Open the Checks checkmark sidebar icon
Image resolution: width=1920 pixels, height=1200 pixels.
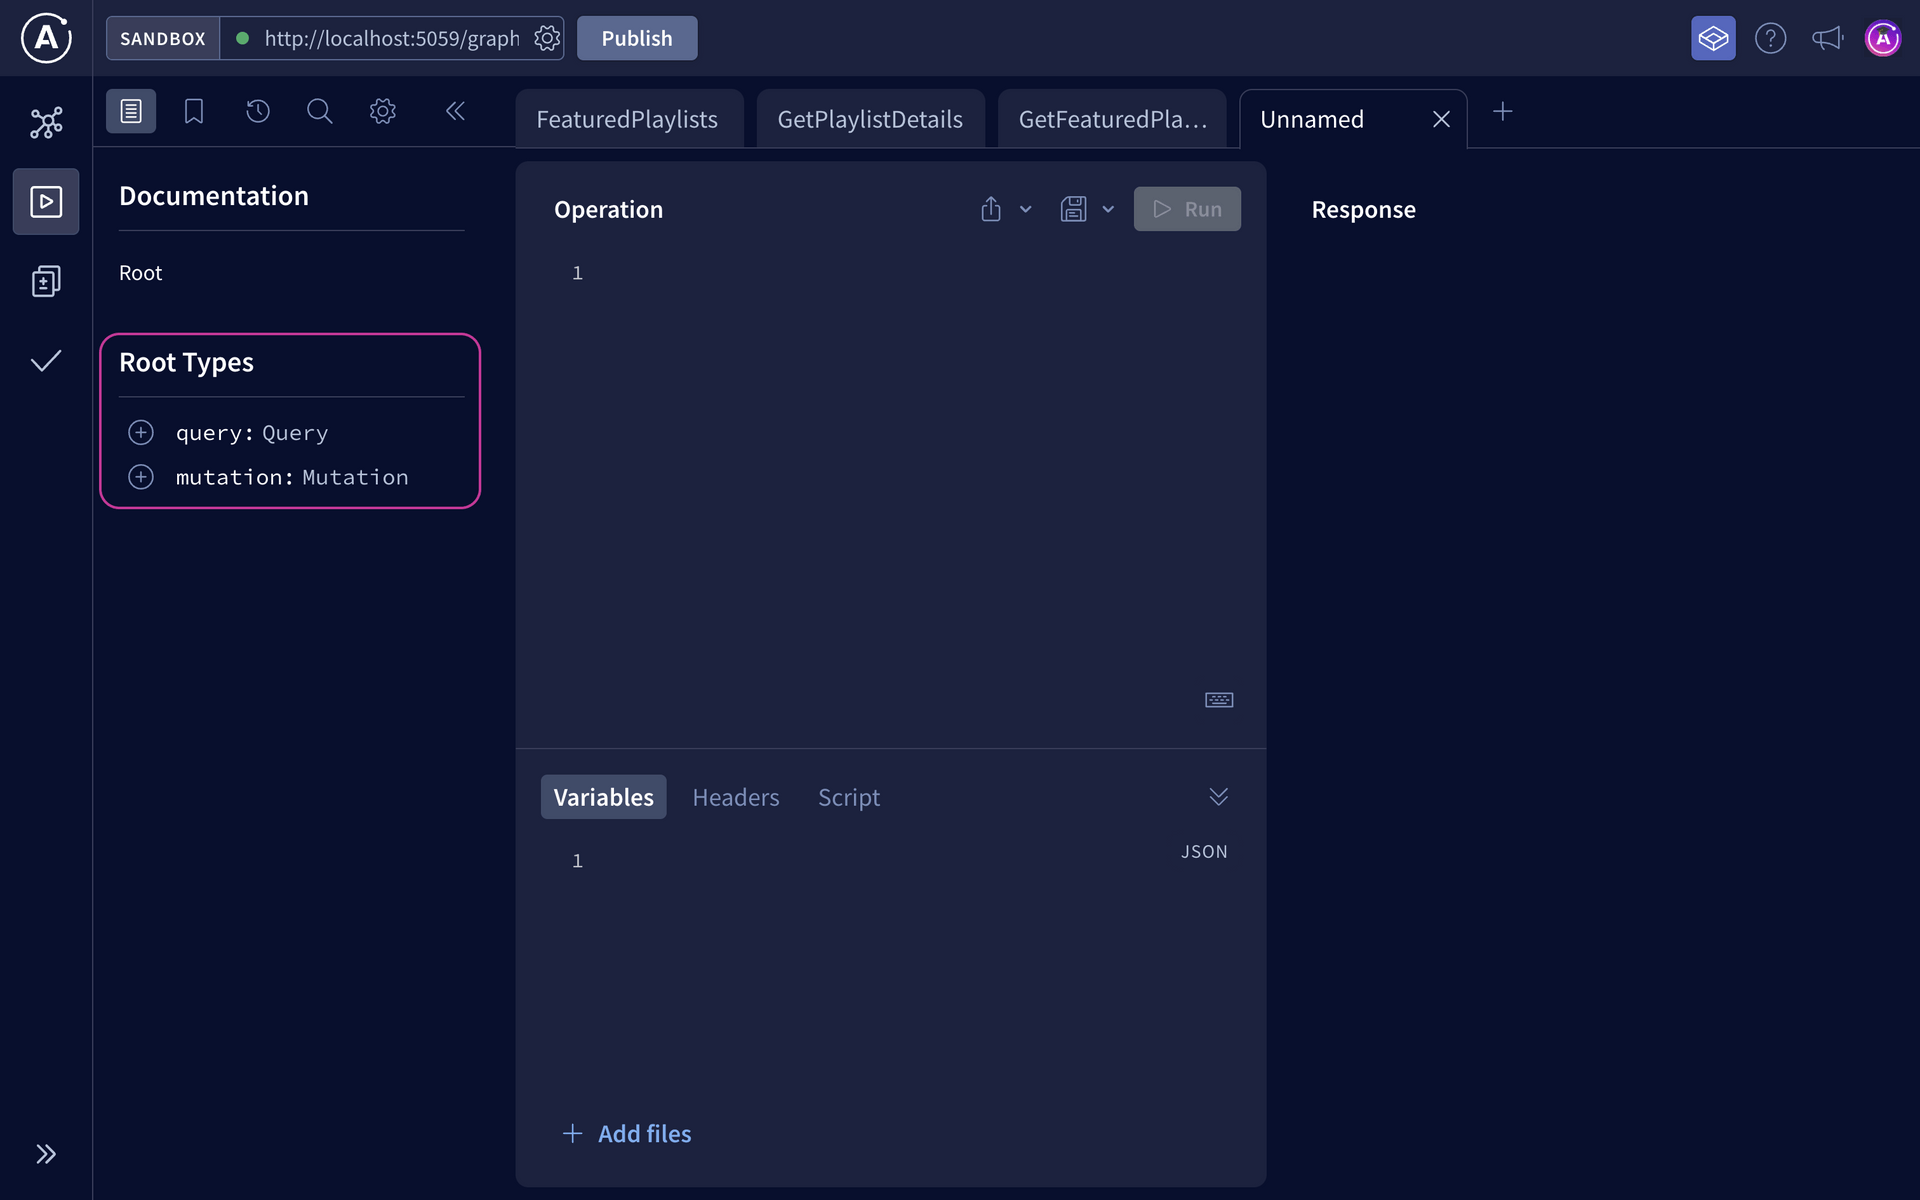point(46,361)
